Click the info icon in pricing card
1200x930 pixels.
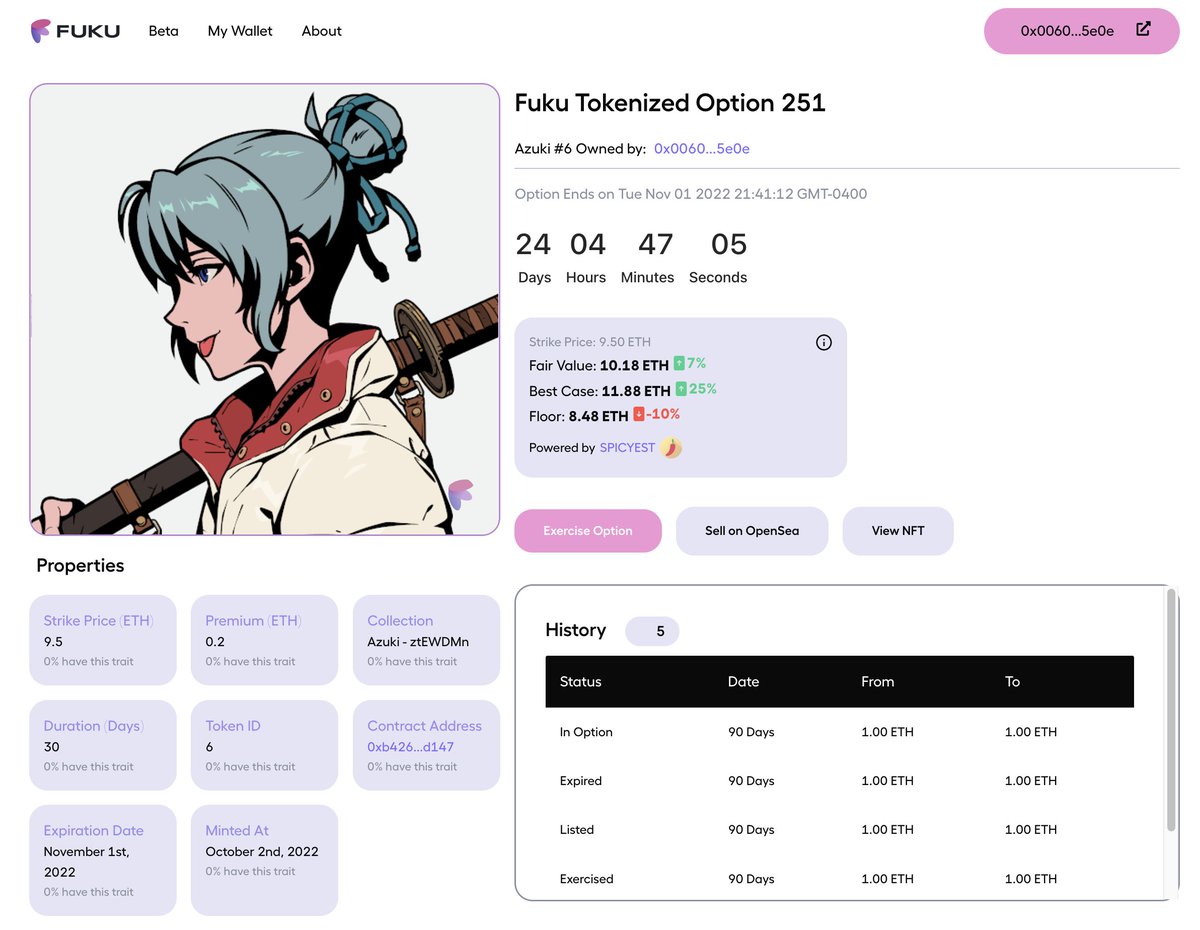tap(824, 342)
